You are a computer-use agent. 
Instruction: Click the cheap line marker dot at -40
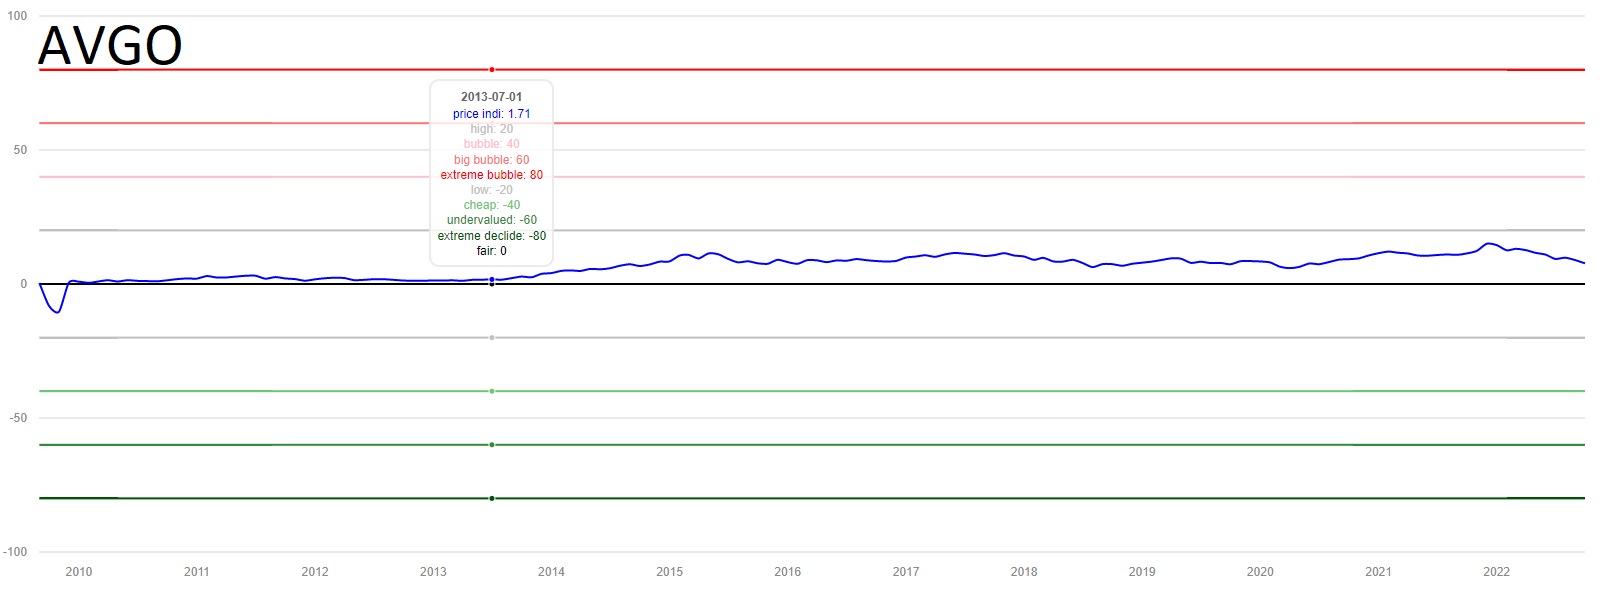click(x=492, y=391)
